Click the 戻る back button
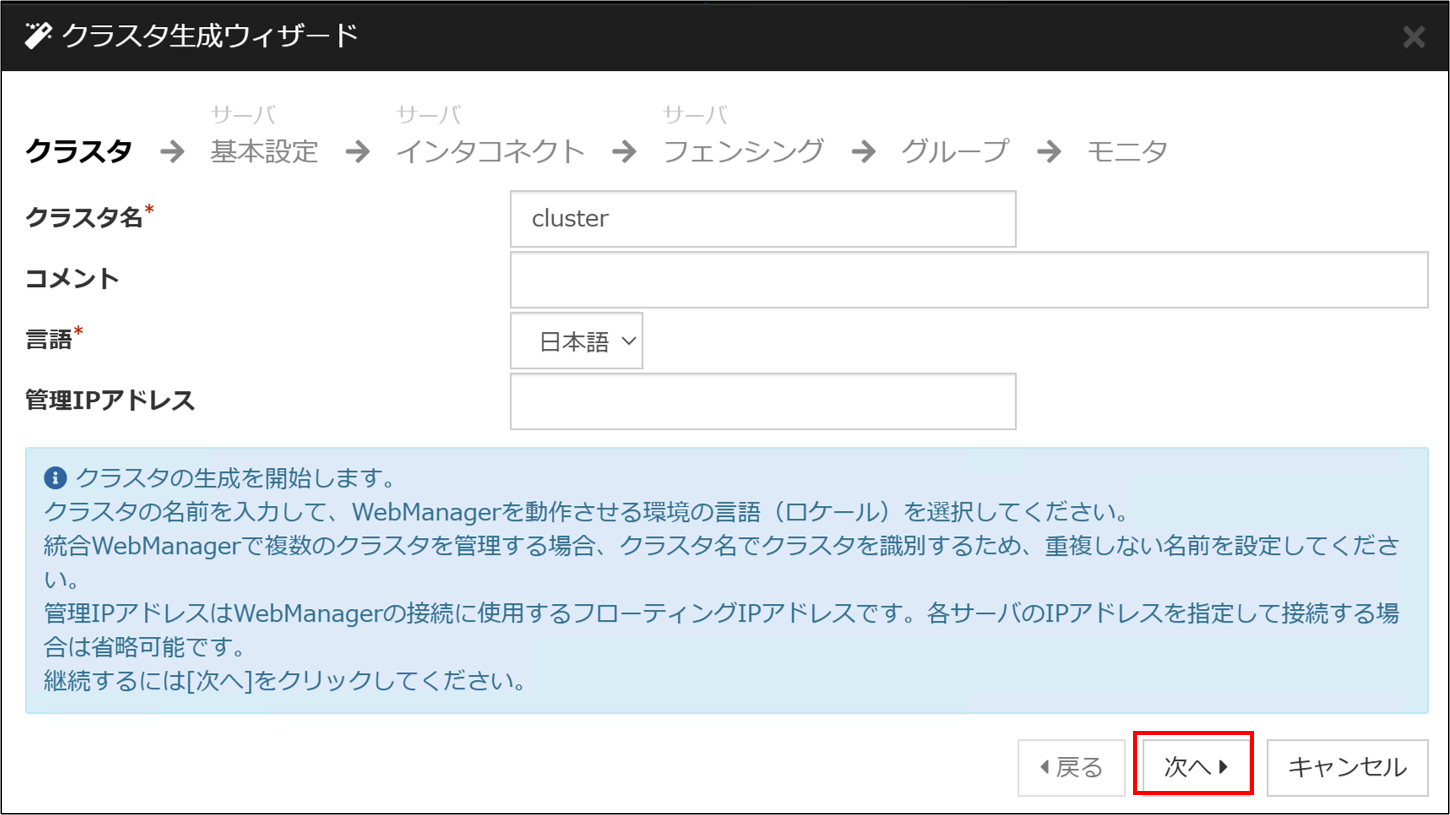1450x815 pixels. coord(1071,767)
